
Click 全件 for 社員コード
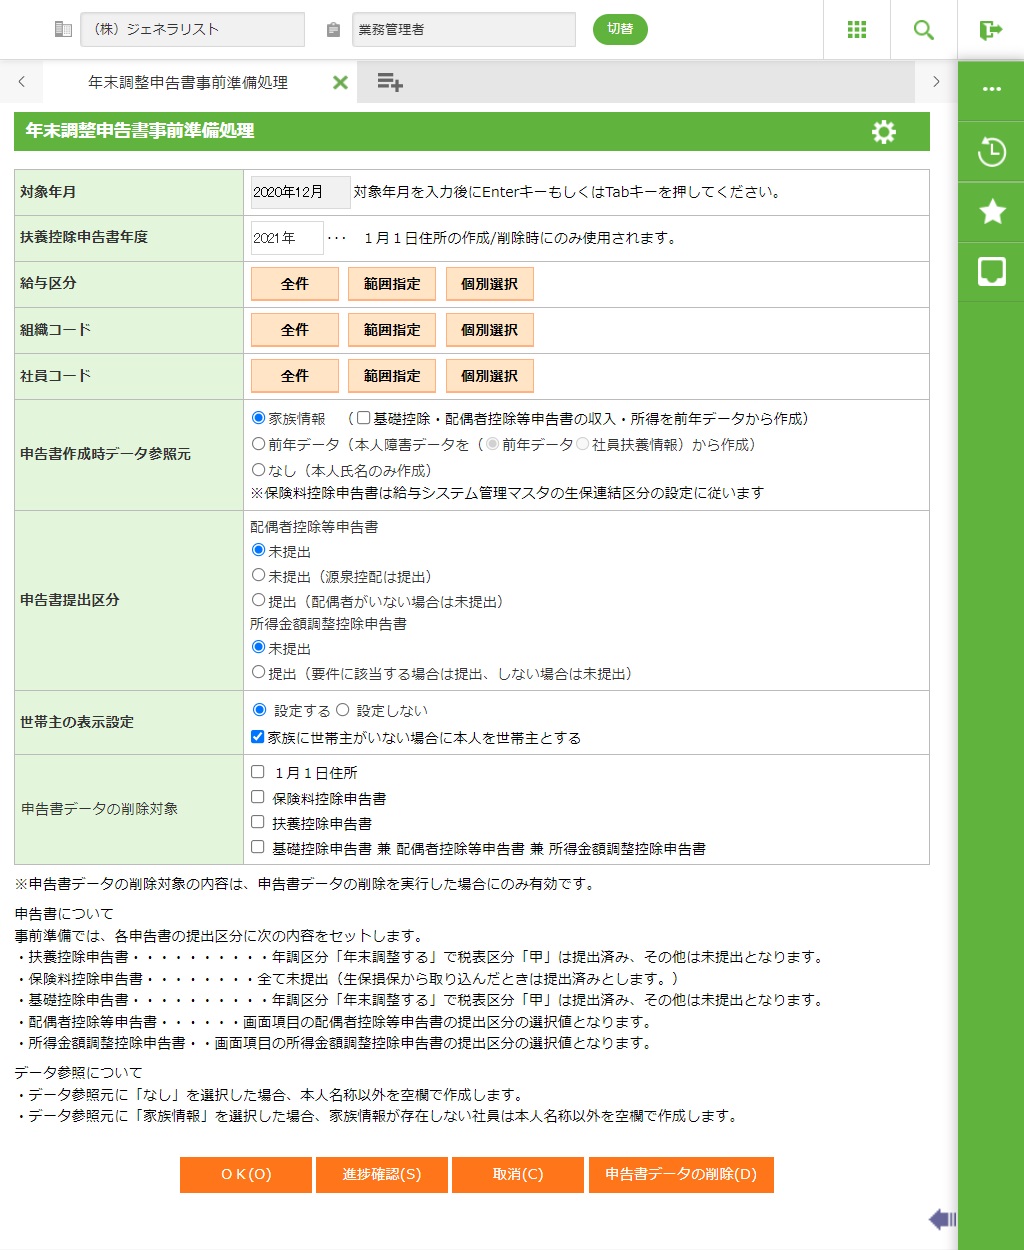tap(295, 376)
